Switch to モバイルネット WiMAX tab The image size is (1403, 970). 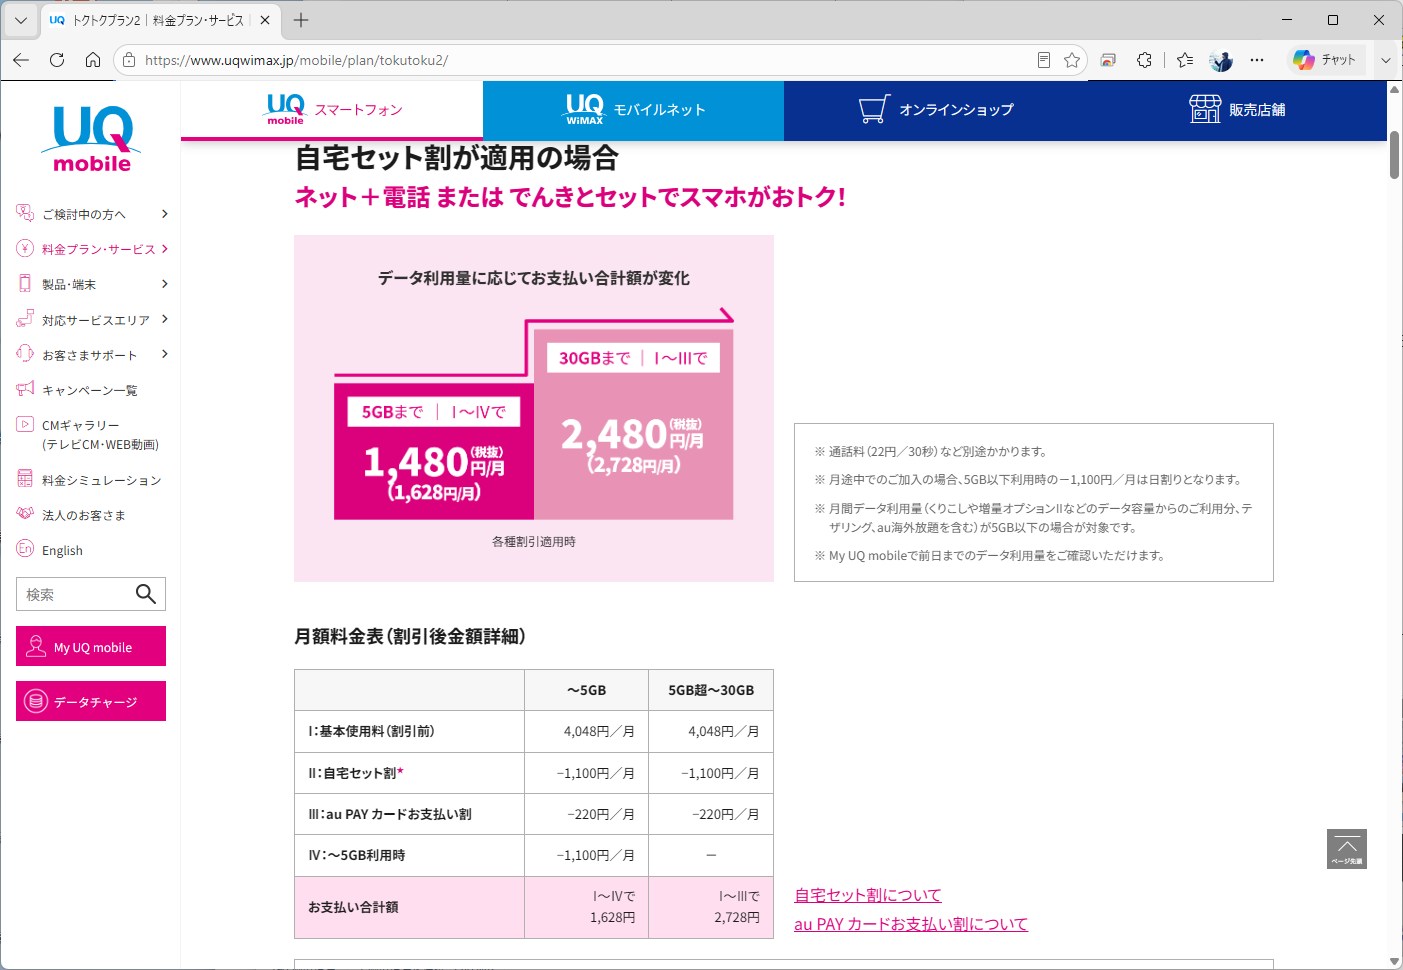[x=633, y=109]
